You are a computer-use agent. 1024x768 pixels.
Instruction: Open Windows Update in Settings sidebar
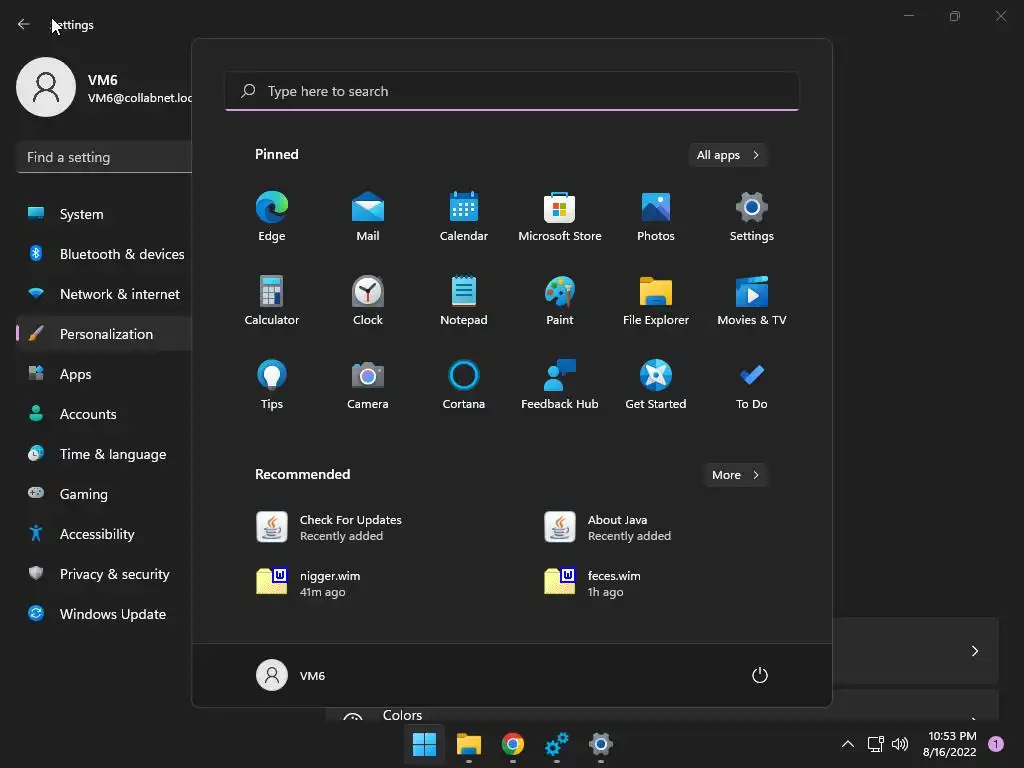(104, 614)
